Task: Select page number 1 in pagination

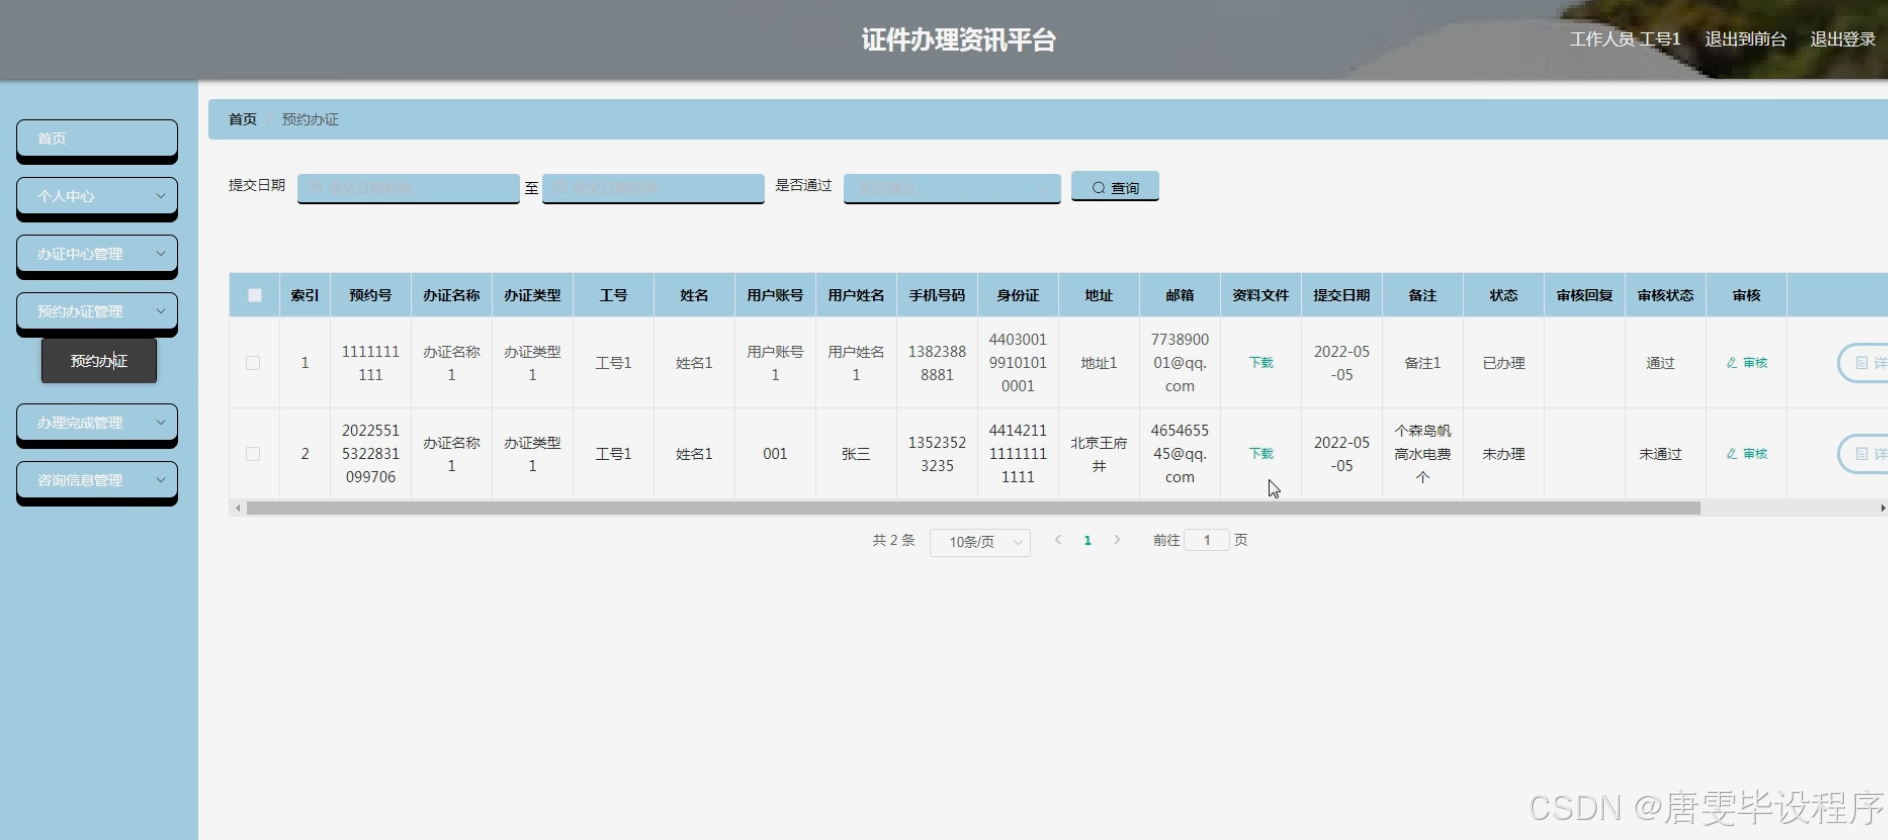Action: coord(1088,541)
